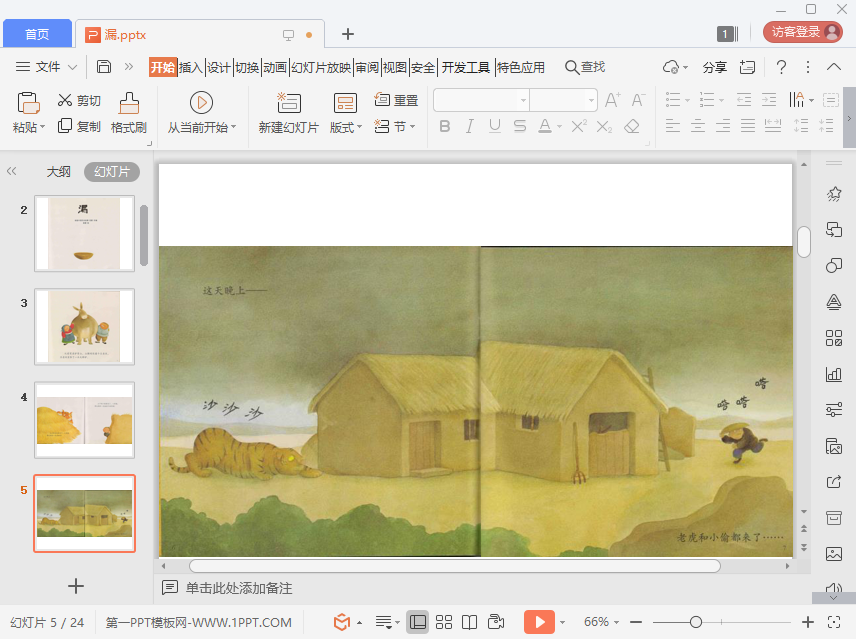Switch to reading view icon
Viewport: 856px width, 639px height.
pos(469,622)
